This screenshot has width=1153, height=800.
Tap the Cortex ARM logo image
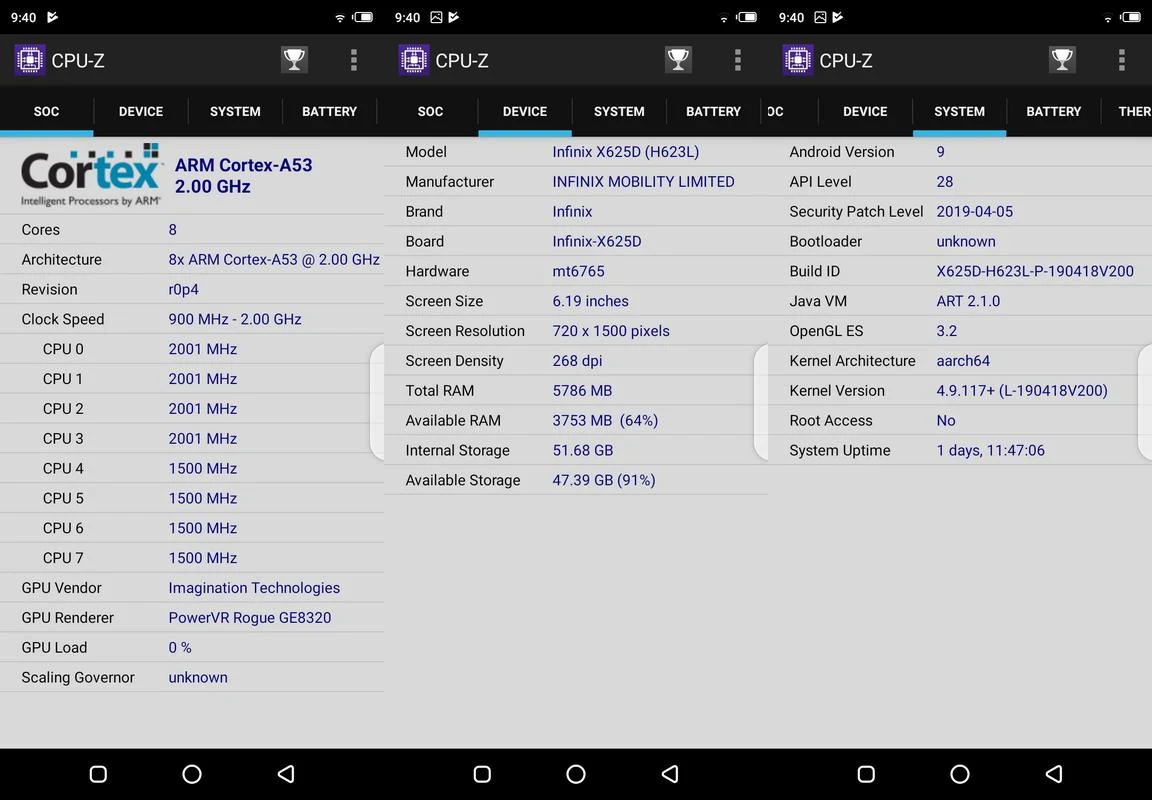tap(90, 175)
